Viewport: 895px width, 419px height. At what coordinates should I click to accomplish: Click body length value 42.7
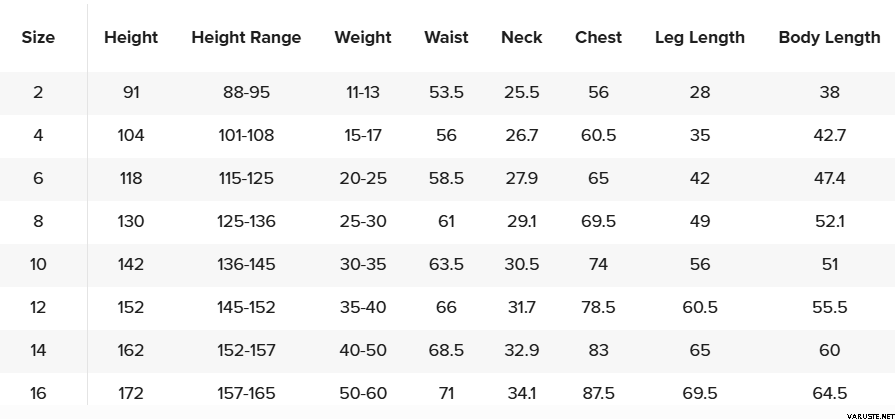pyautogui.click(x=829, y=136)
